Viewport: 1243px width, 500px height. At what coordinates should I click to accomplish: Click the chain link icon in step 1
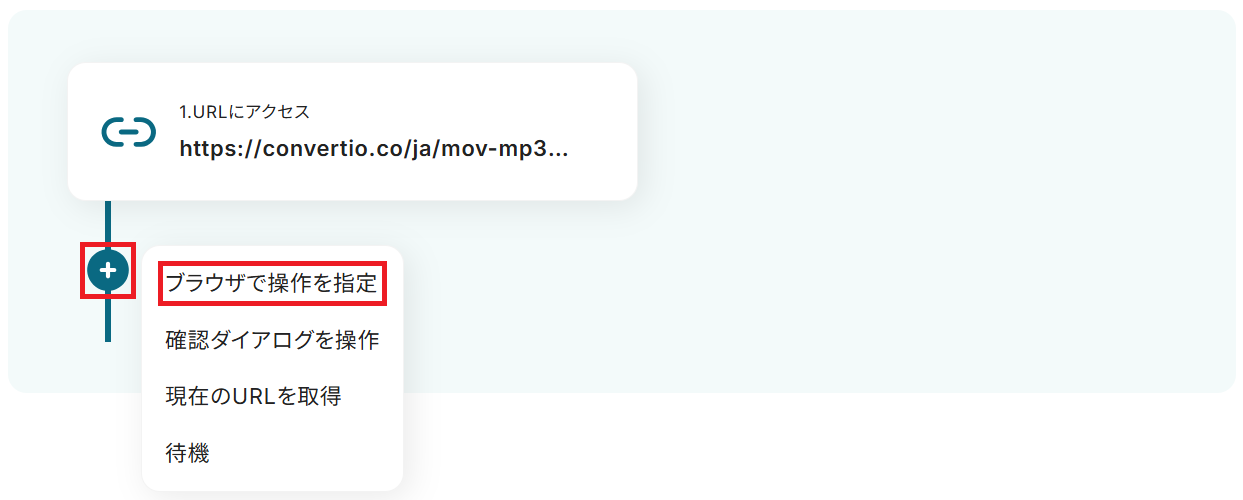coord(129,131)
